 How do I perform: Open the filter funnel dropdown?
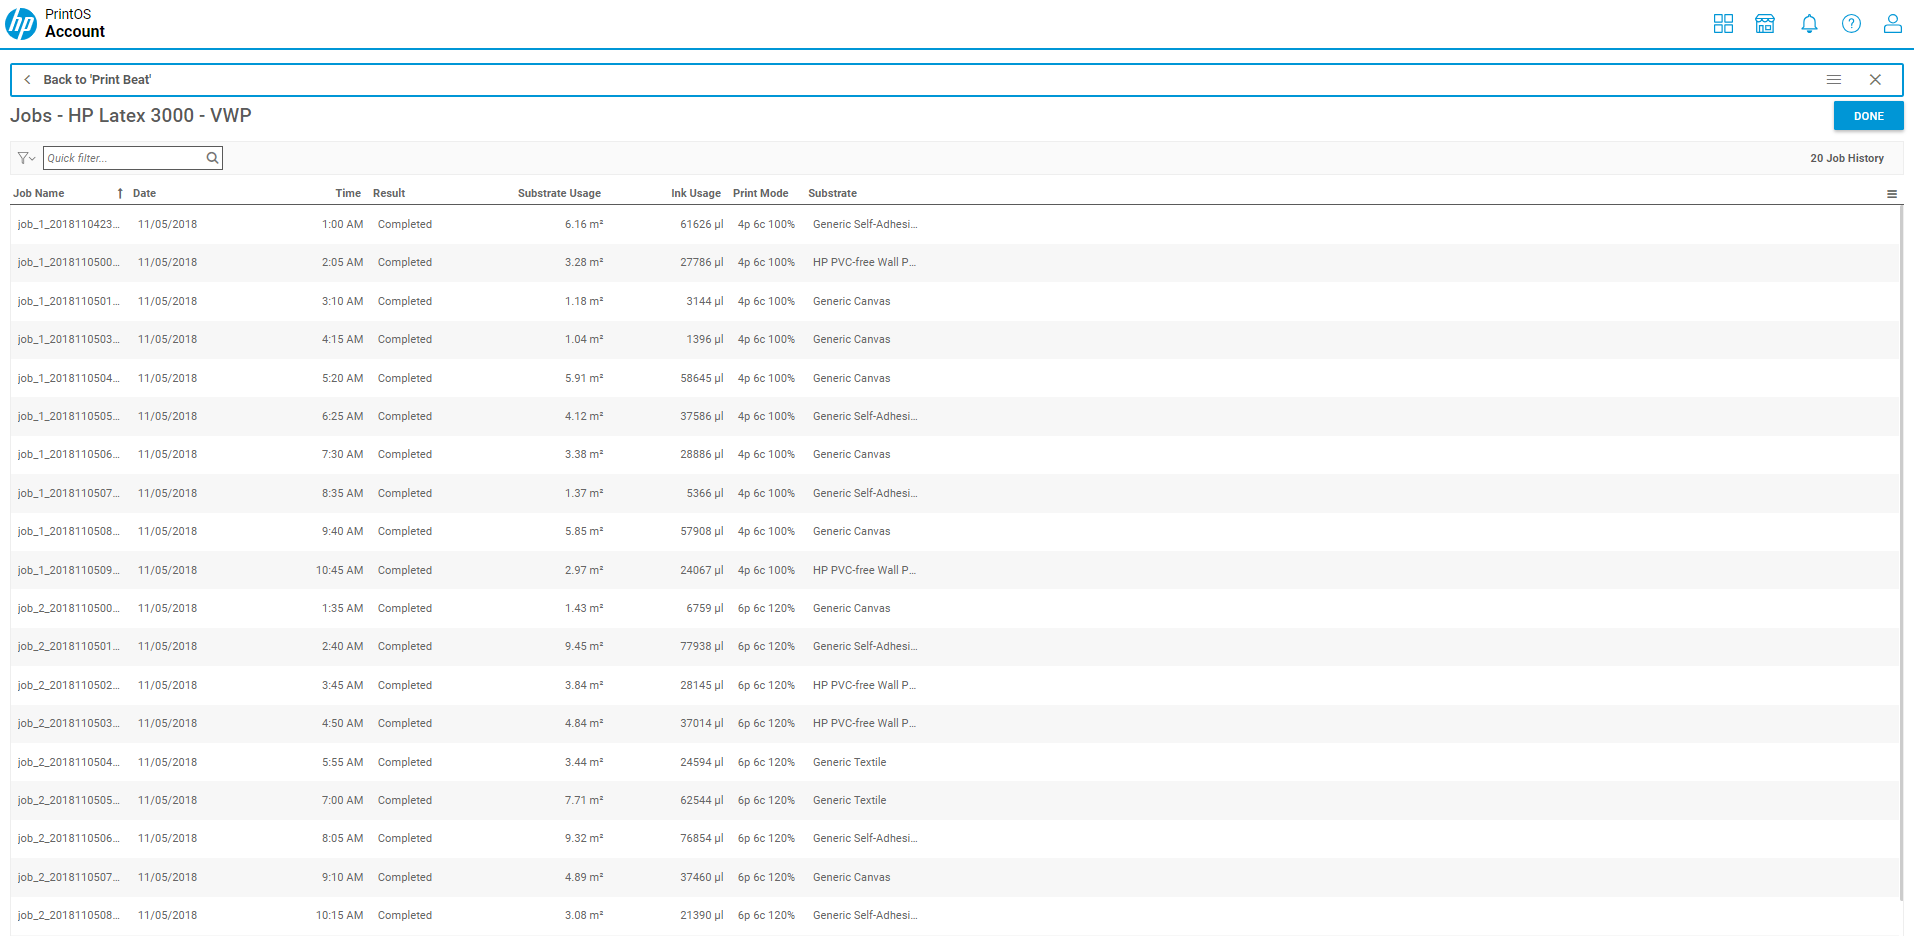(26, 158)
